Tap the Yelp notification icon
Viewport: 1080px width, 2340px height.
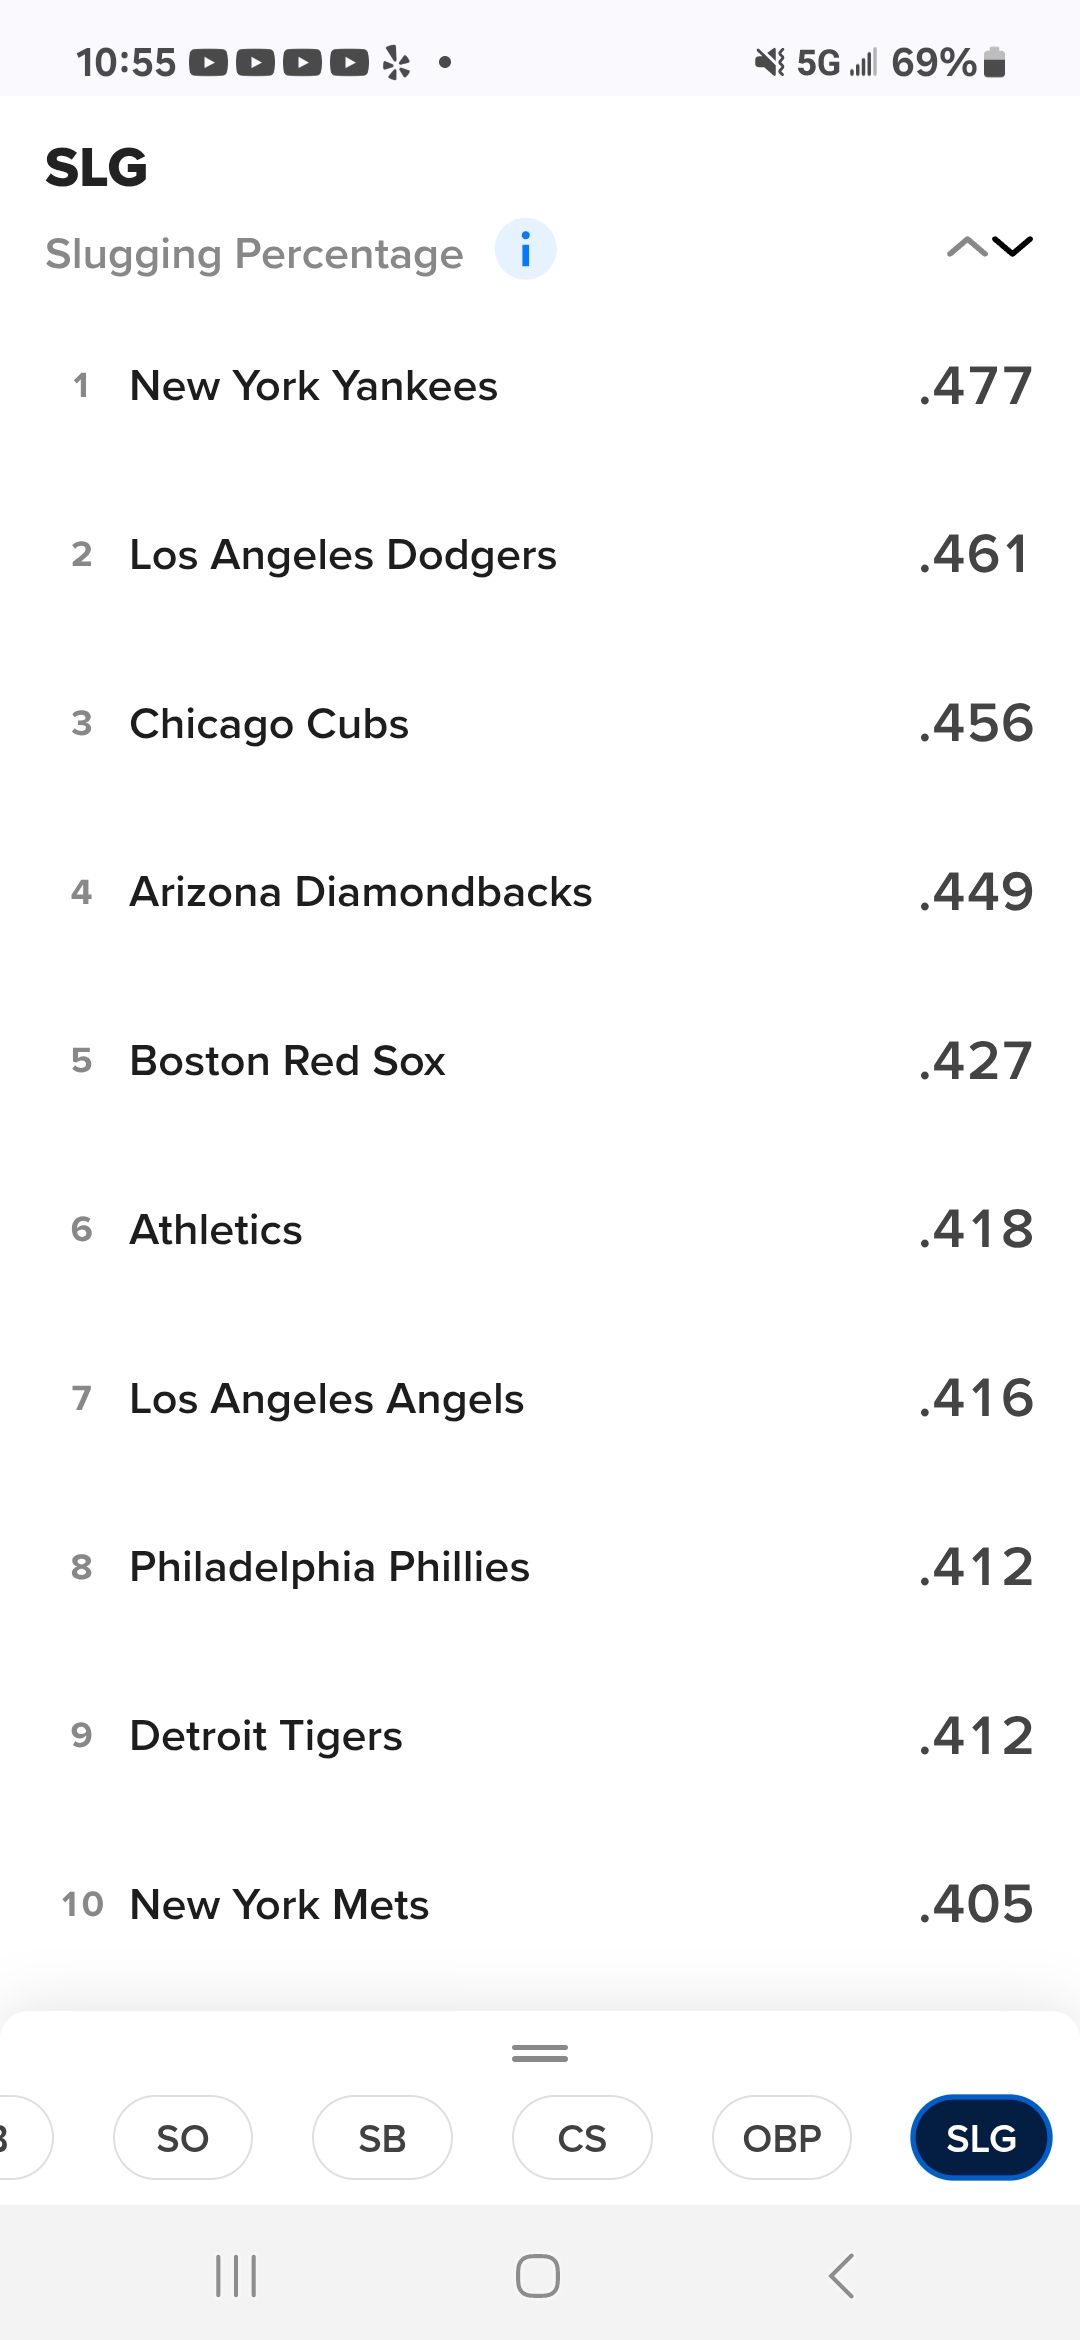pos(397,63)
